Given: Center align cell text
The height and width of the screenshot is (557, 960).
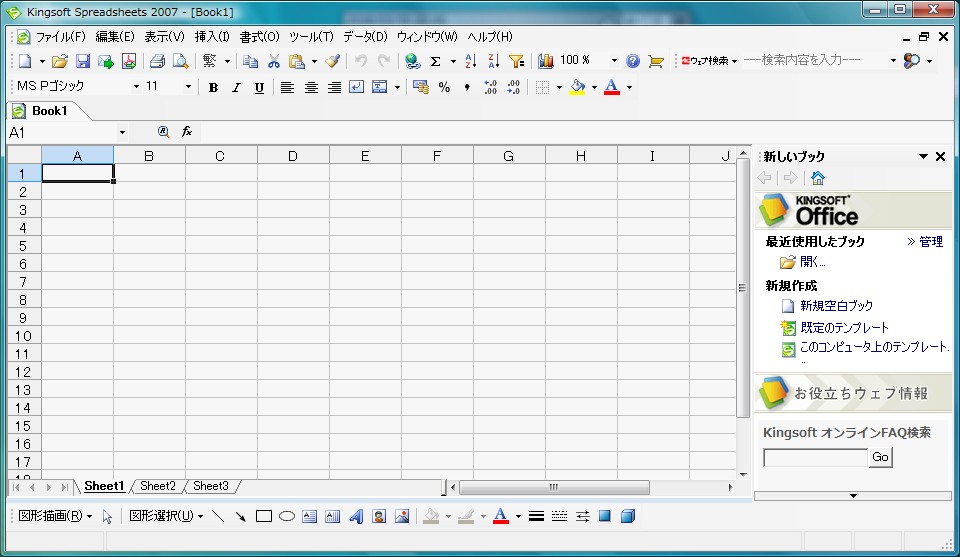Looking at the screenshot, I should coord(310,87).
